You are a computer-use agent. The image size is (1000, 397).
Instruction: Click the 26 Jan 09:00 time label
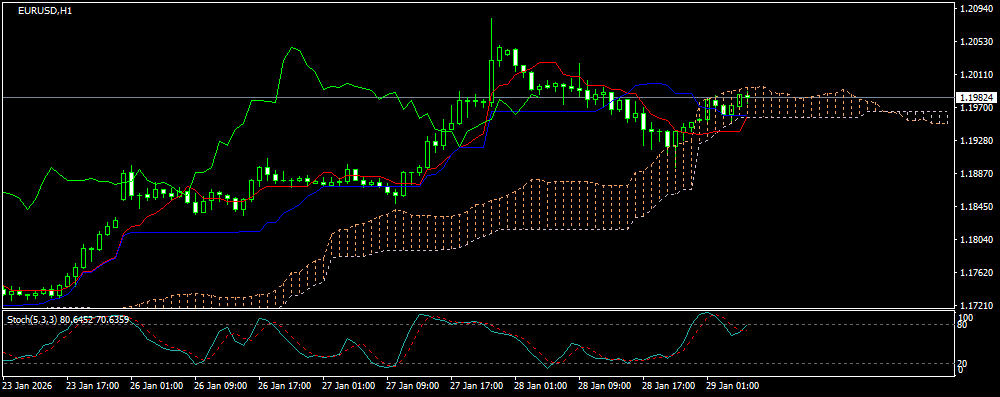221,386
